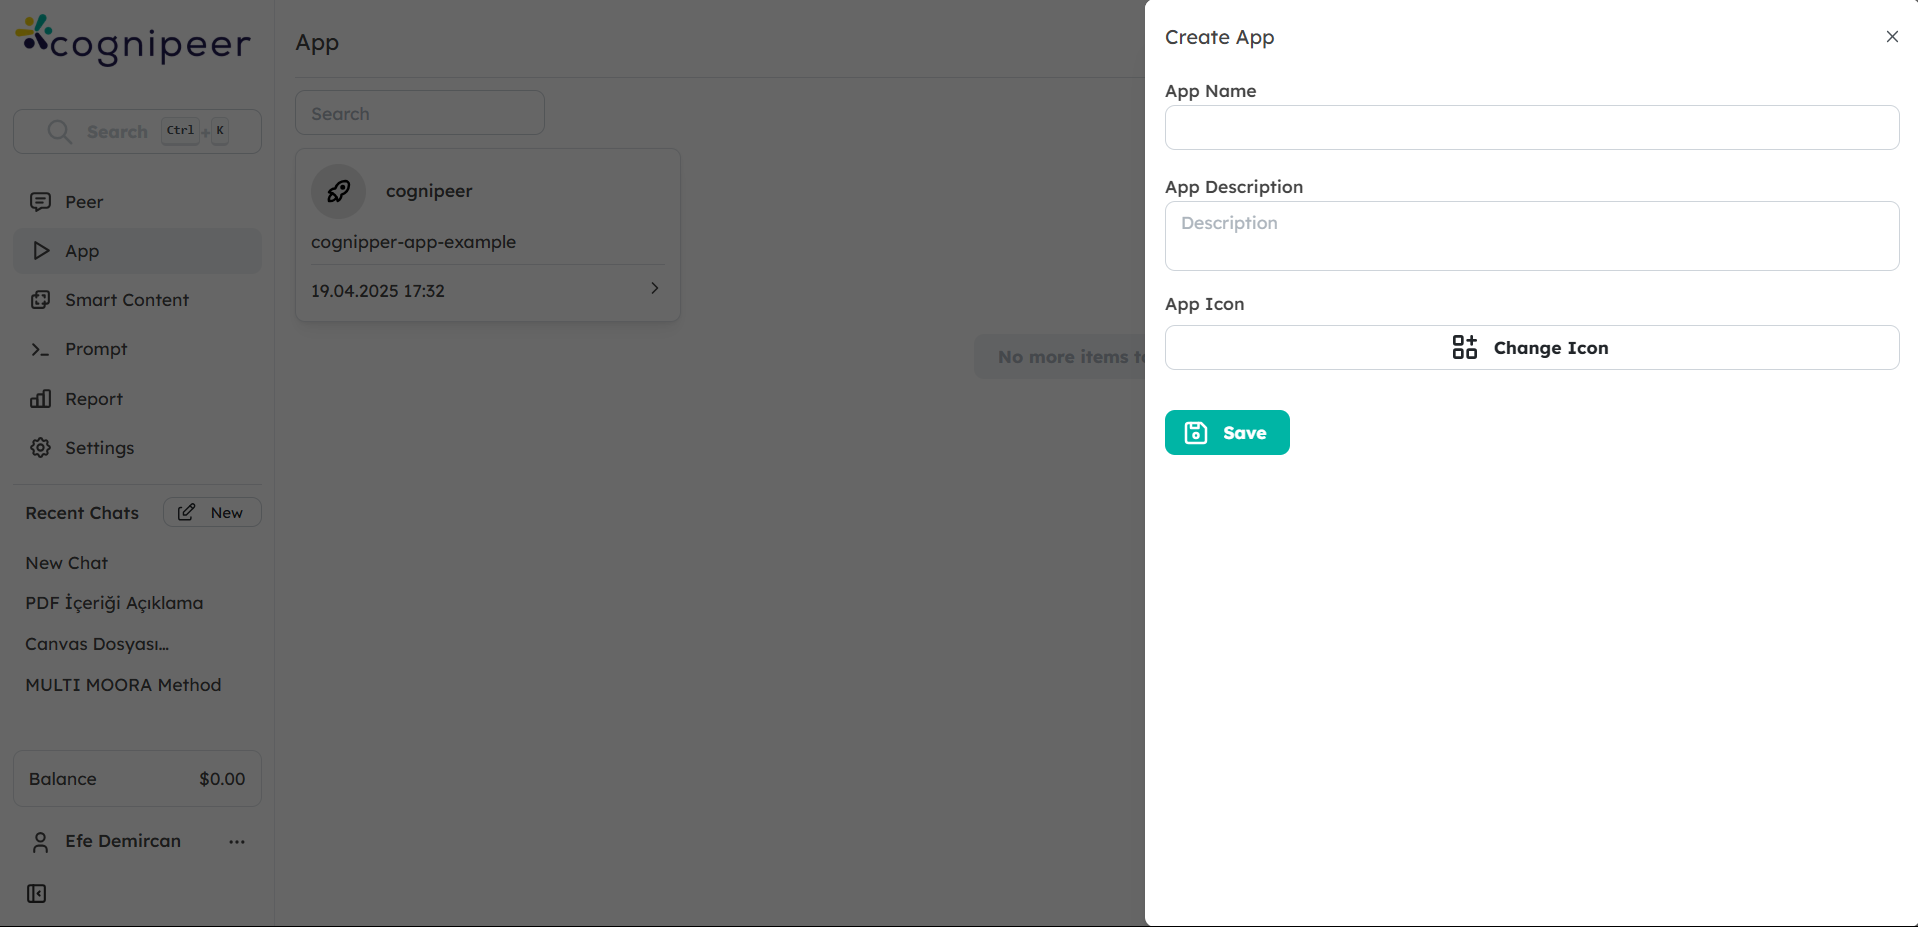The height and width of the screenshot is (927, 1918).
Task: Open the New Chat entry
Action: click(x=66, y=562)
